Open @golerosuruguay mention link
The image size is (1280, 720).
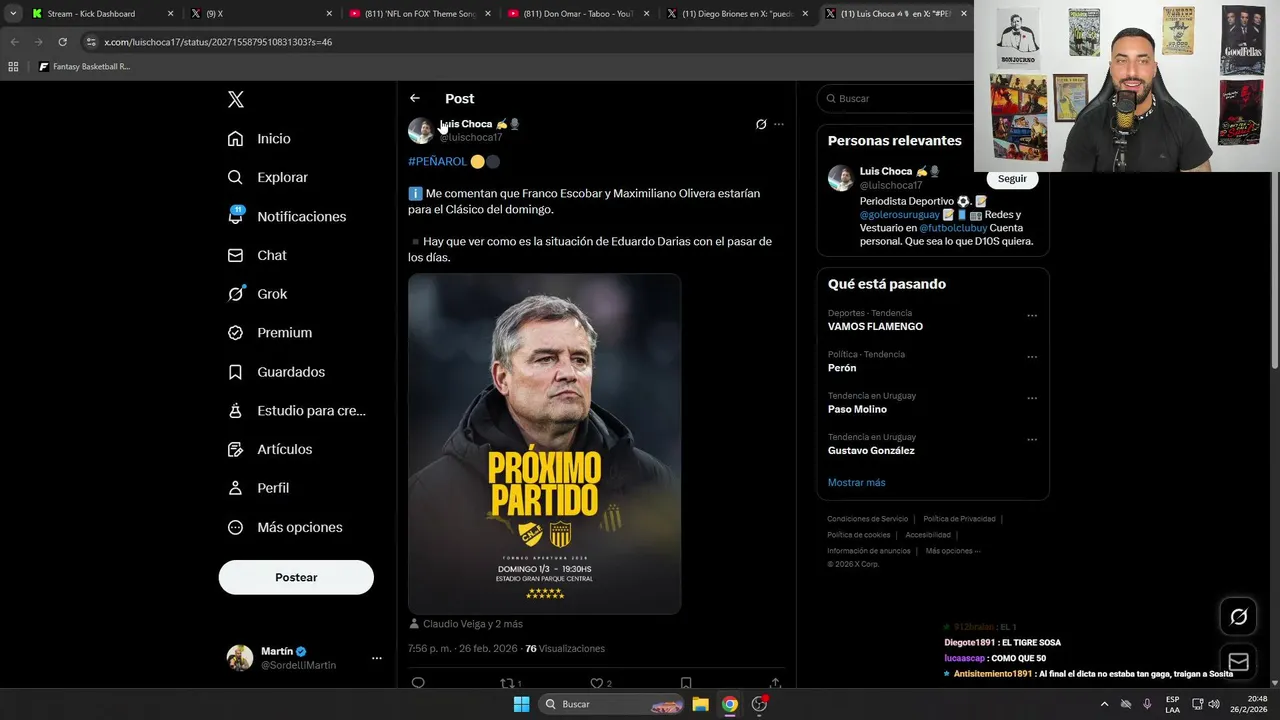[x=900, y=214]
